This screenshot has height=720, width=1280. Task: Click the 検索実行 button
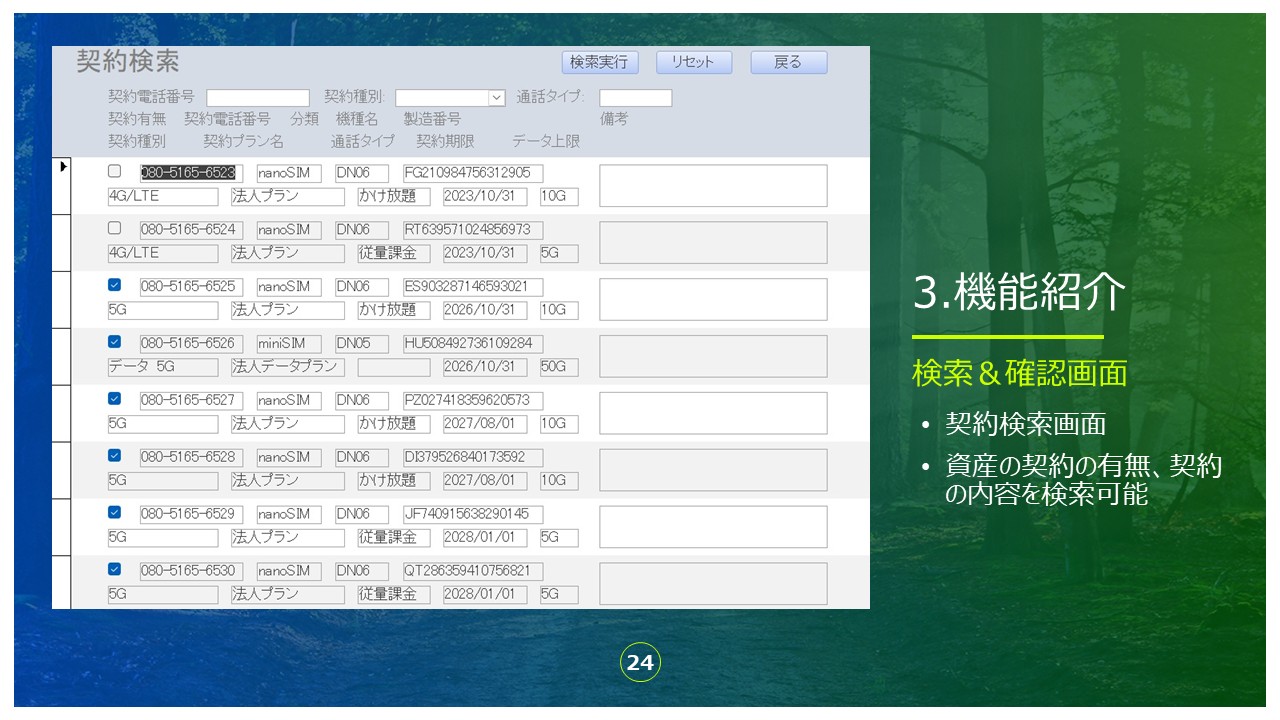click(599, 62)
